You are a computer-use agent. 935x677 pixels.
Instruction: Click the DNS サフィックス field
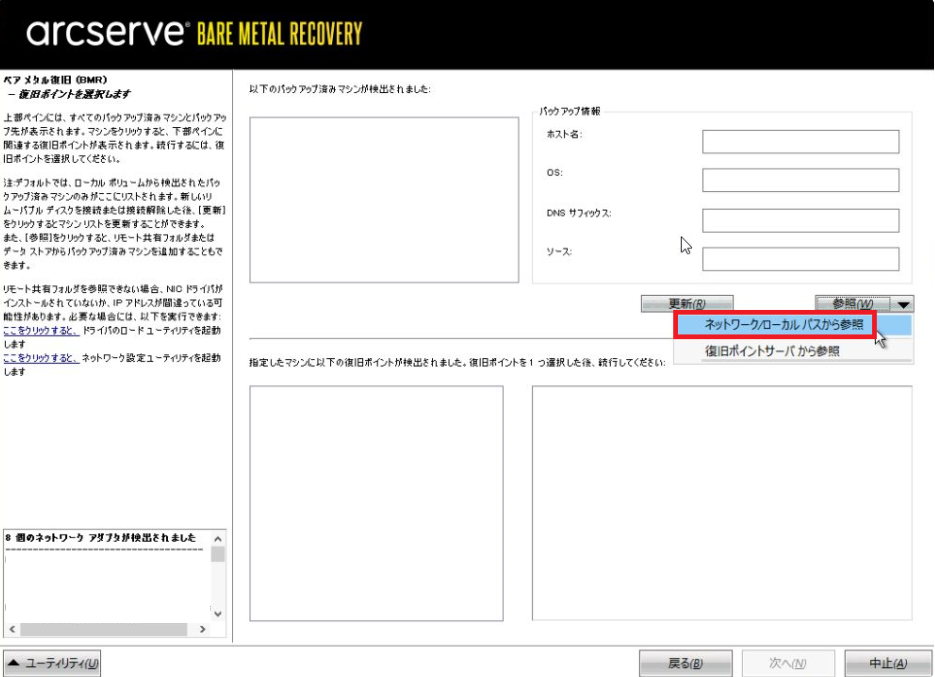coord(800,221)
